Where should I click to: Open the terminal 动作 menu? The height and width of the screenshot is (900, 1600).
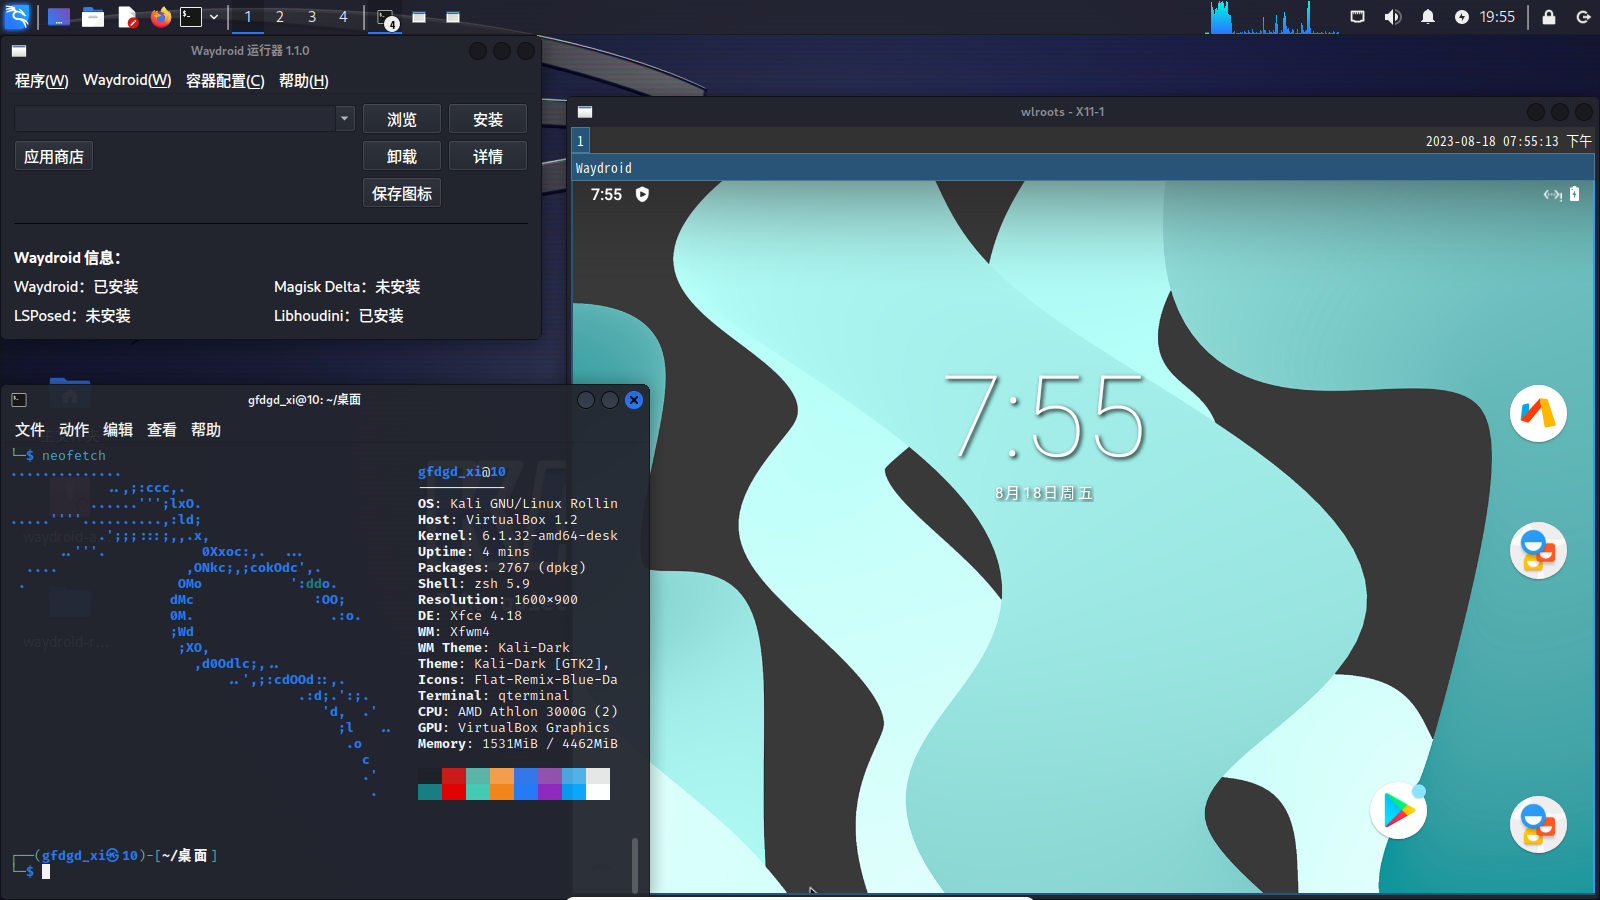74,430
